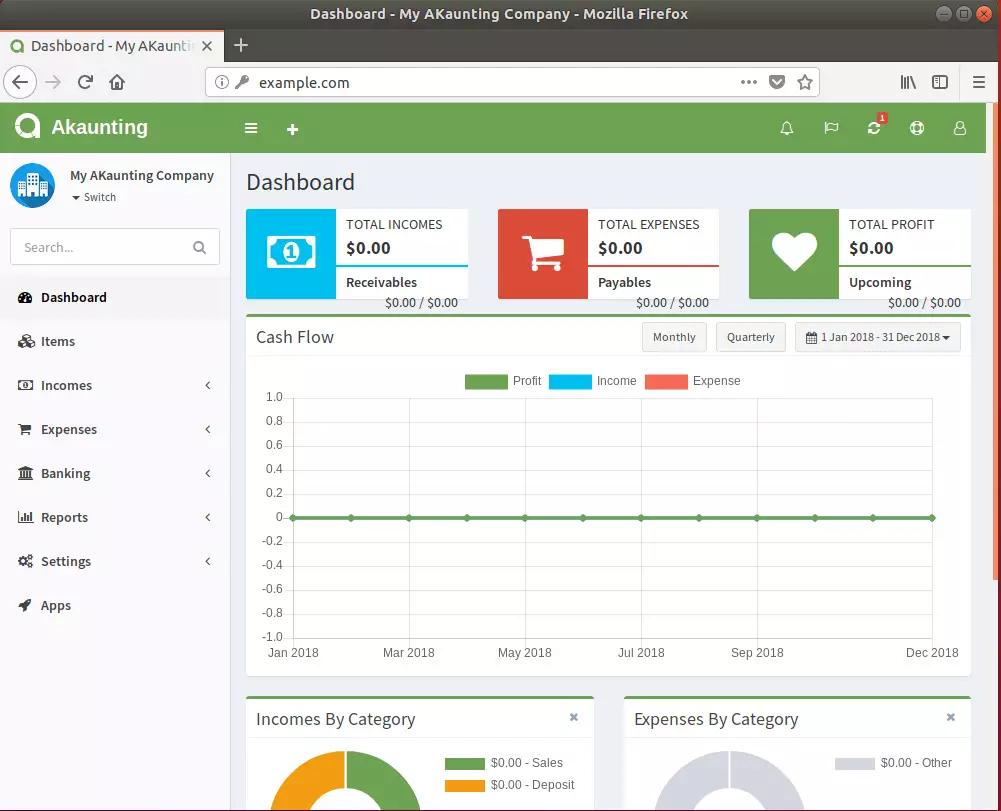
Task: Close the Incomes By Category widget
Action: point(574,717)
